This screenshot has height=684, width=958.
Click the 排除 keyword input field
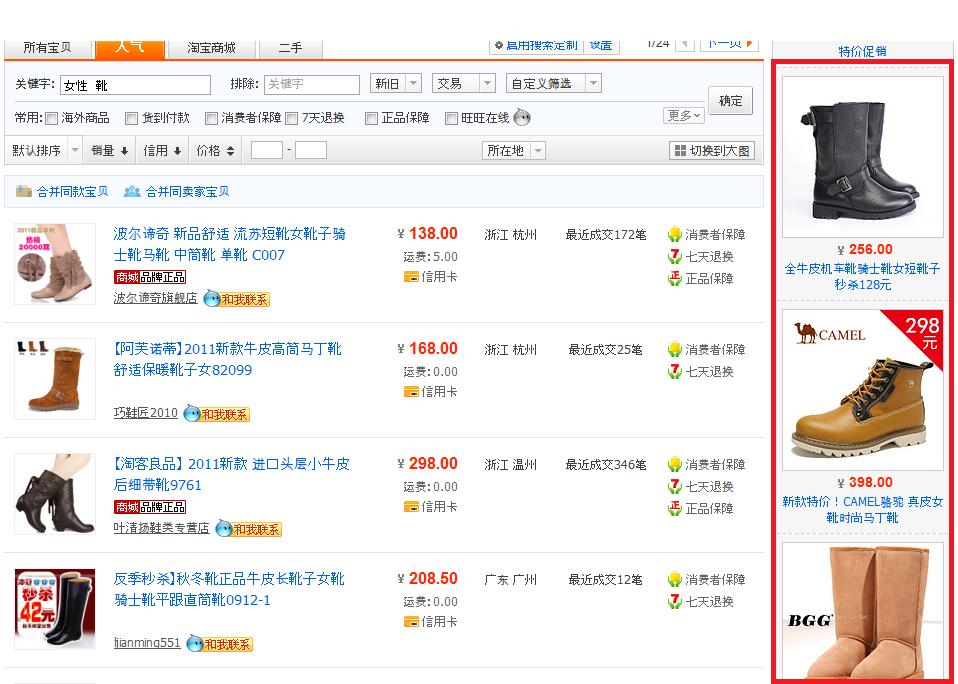click(x=312, y=84)
